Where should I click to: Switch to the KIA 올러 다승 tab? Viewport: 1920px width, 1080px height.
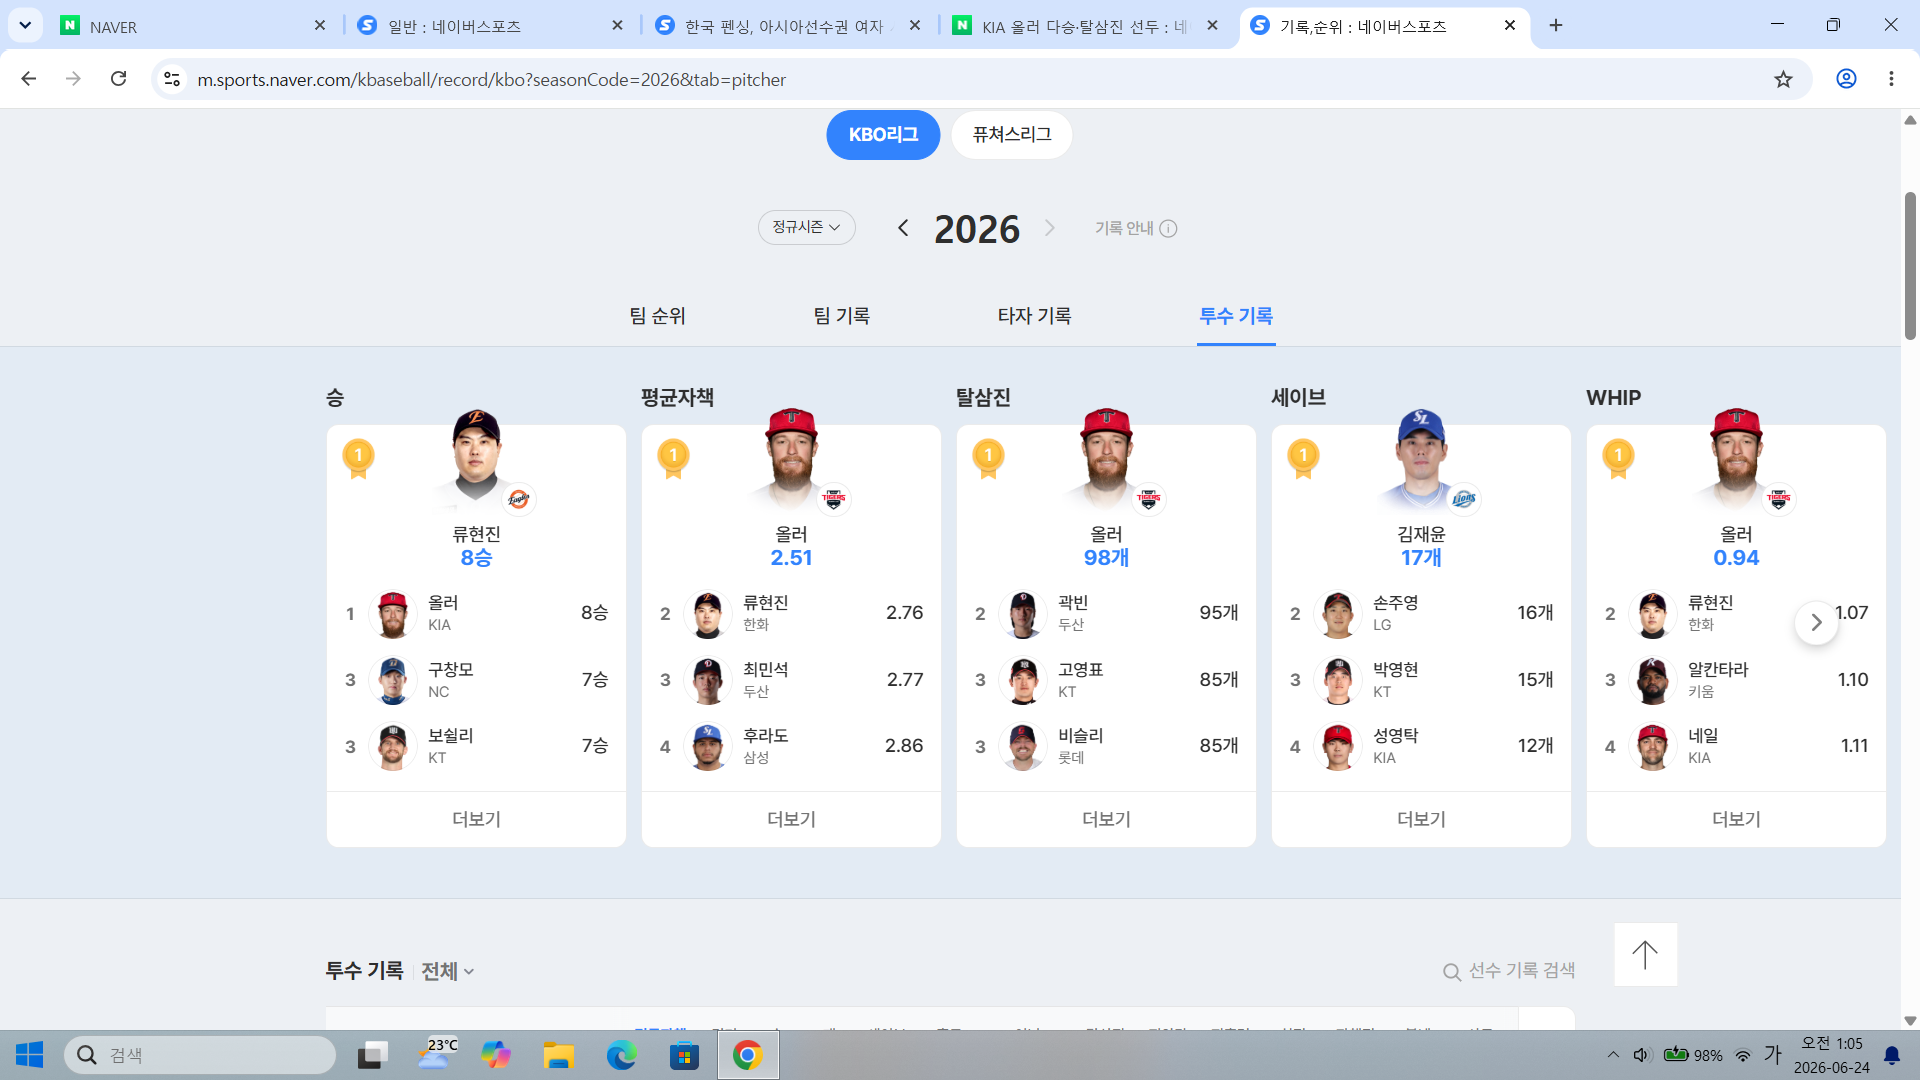pyautogui.click(x=1086, y=26)
